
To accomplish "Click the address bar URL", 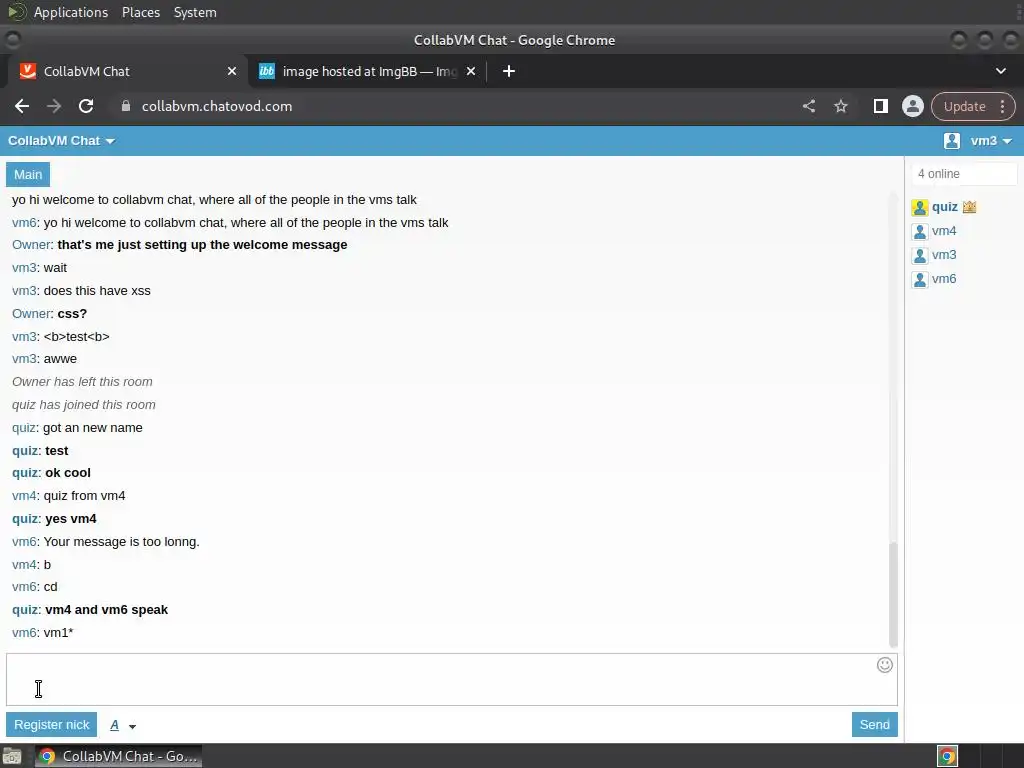I will point(217,106).
